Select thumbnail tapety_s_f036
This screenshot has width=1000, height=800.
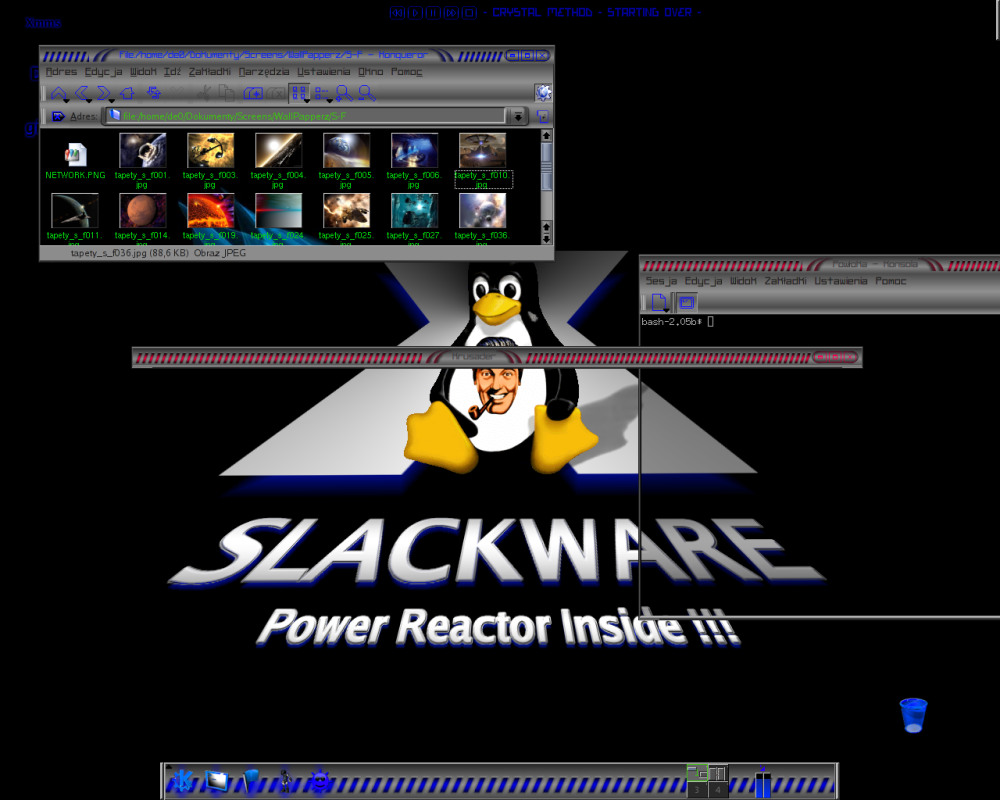click(x=483, y=211)
